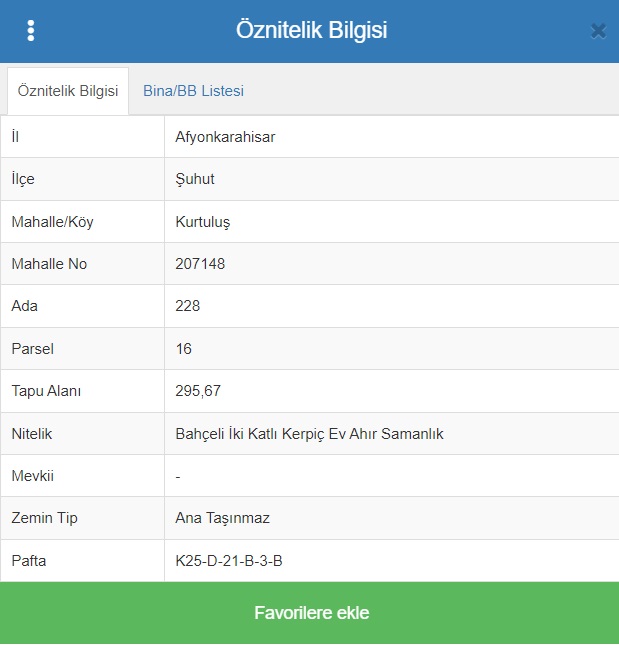Select the Mahalle/Köy row label
619x650 pixels.
[x=52, y=222]
